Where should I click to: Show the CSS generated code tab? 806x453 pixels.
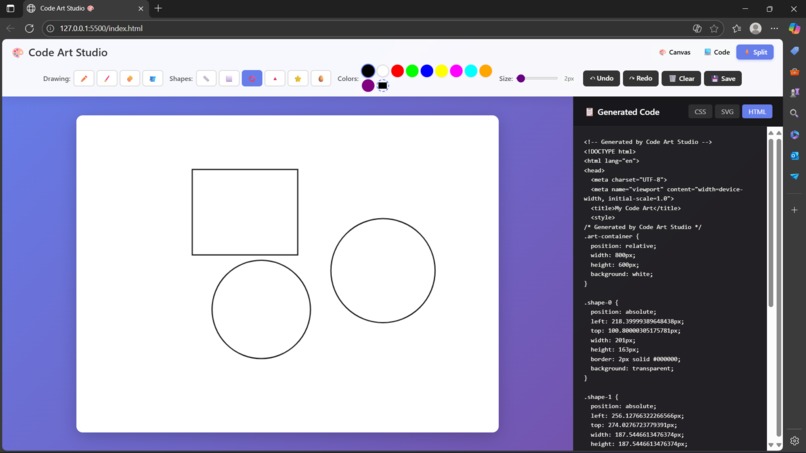click(x=700, y=112)
